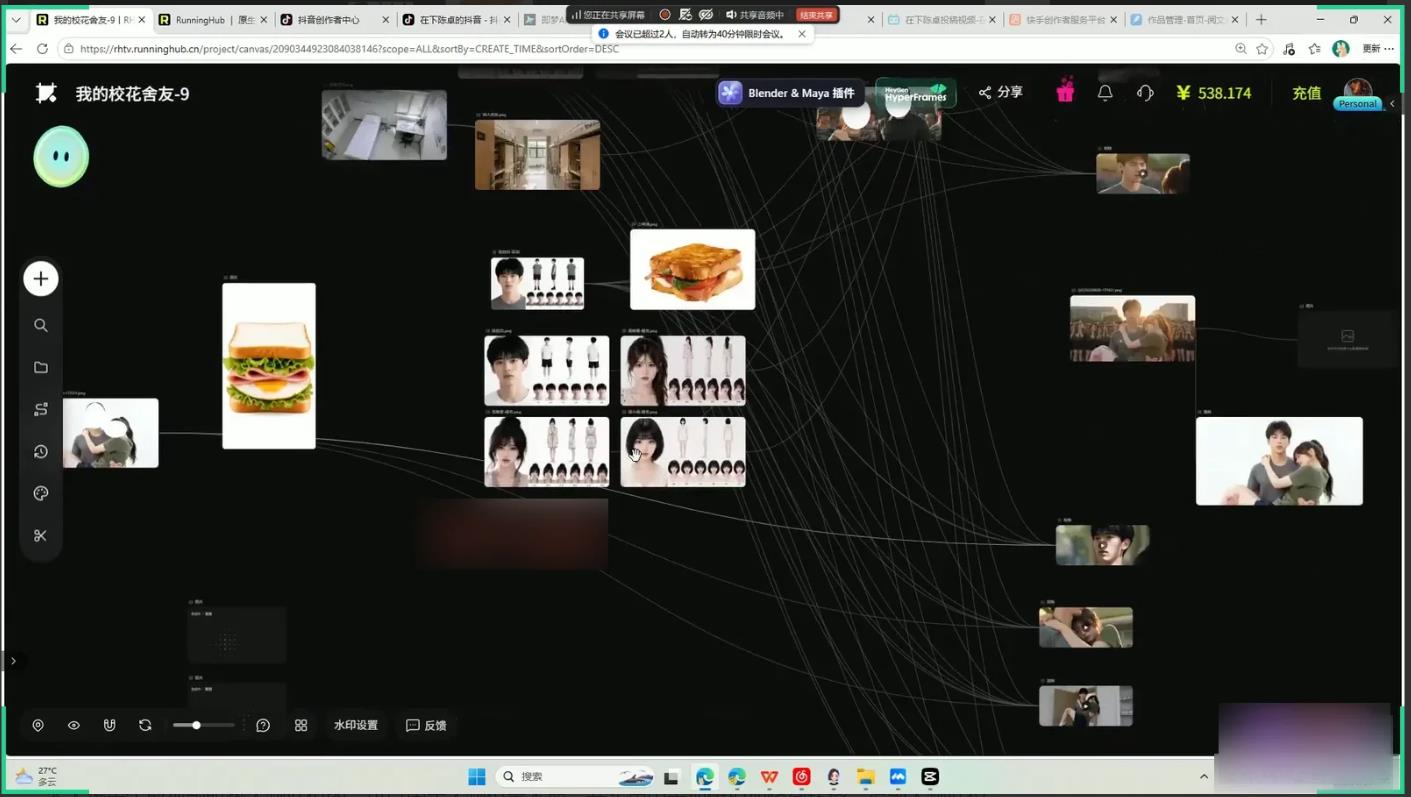The image size is (1411, 797).
Task: Open the pink gift icon
Action: pyautogui.click(x=1065, y=92)
